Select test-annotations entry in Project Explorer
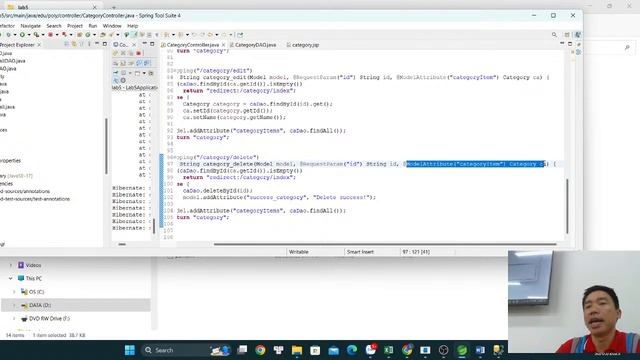 35,199
